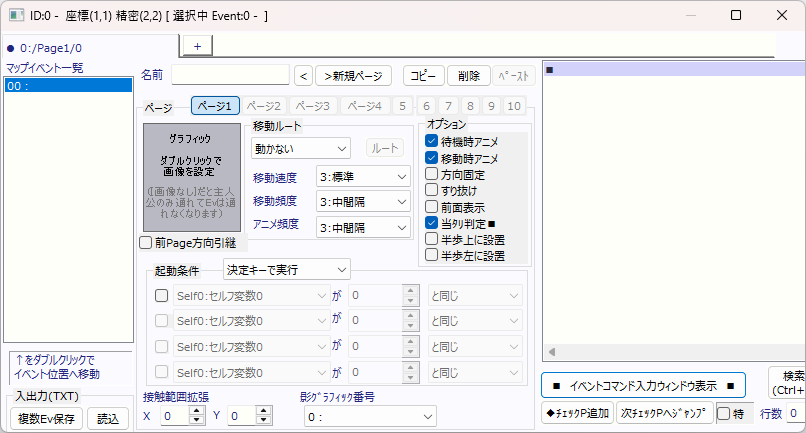Open the アニメ頻度 3:中間隔 dropdown
This screenshot has width=806, height=433.
pos(363,227)
